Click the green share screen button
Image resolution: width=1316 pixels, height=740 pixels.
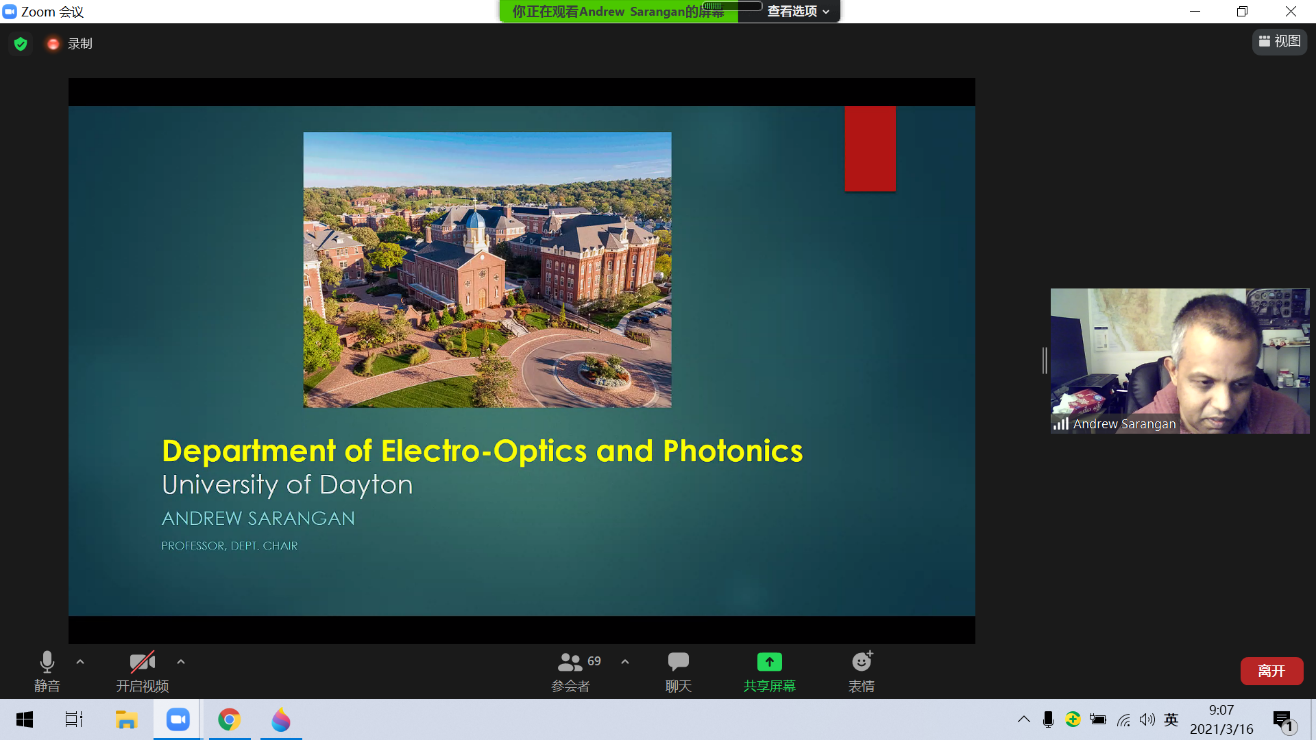(x=769, y=671)
